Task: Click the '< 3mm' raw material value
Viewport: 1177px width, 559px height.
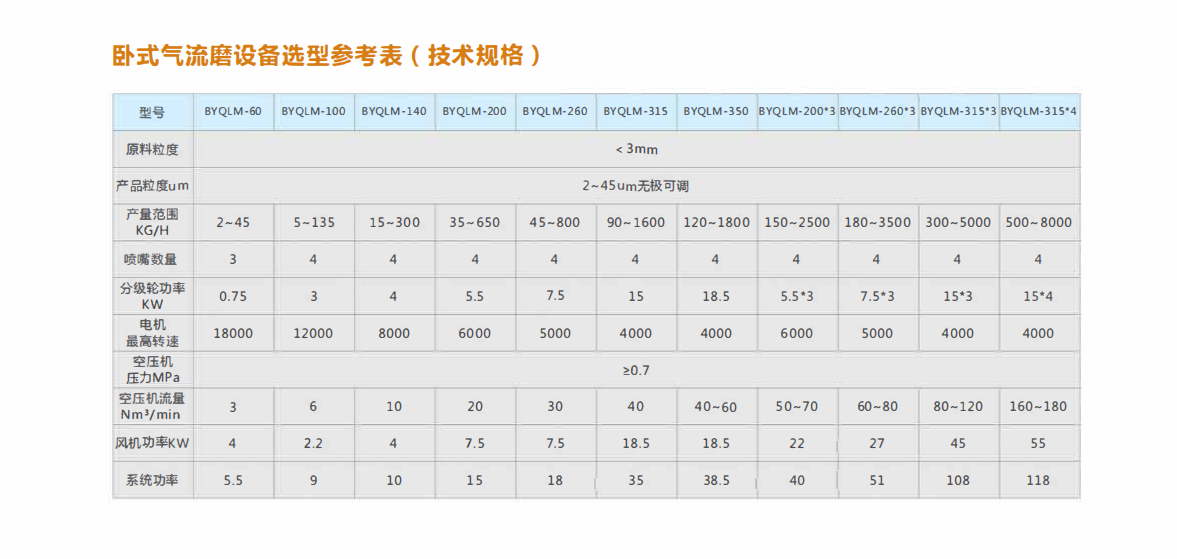Action: click(636, 149)
